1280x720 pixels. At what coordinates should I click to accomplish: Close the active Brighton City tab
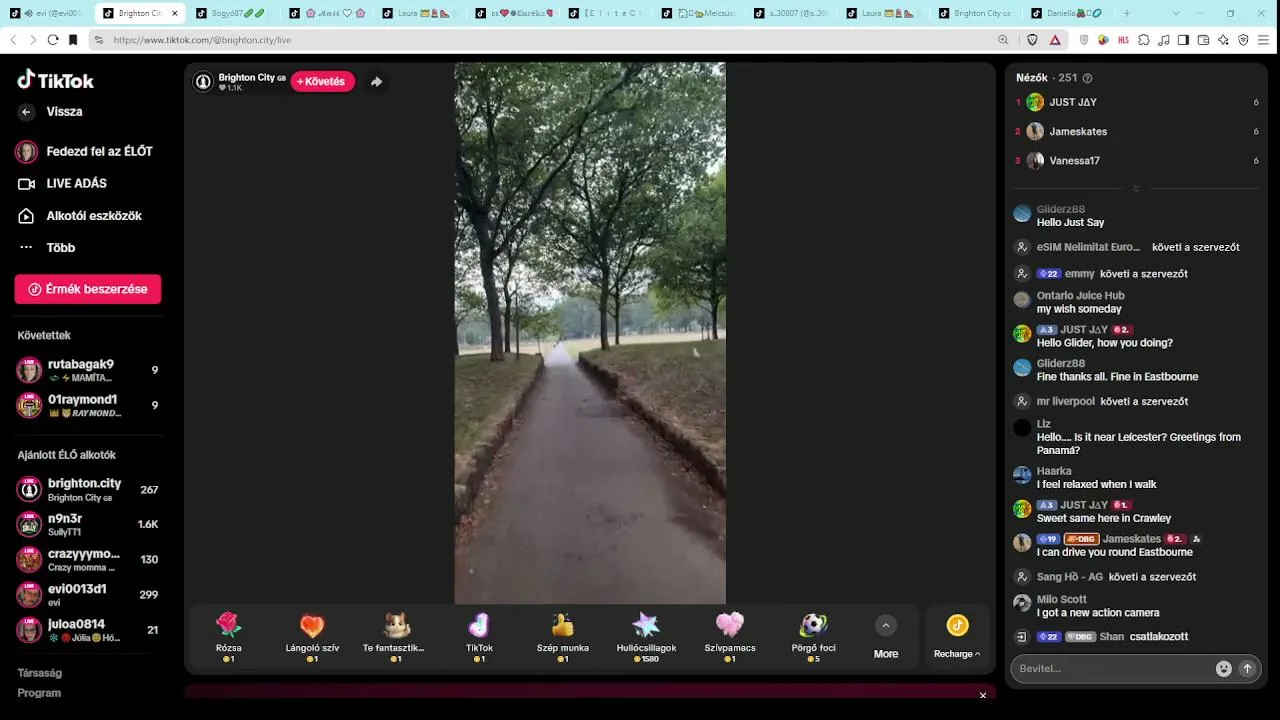coord(175,13)
